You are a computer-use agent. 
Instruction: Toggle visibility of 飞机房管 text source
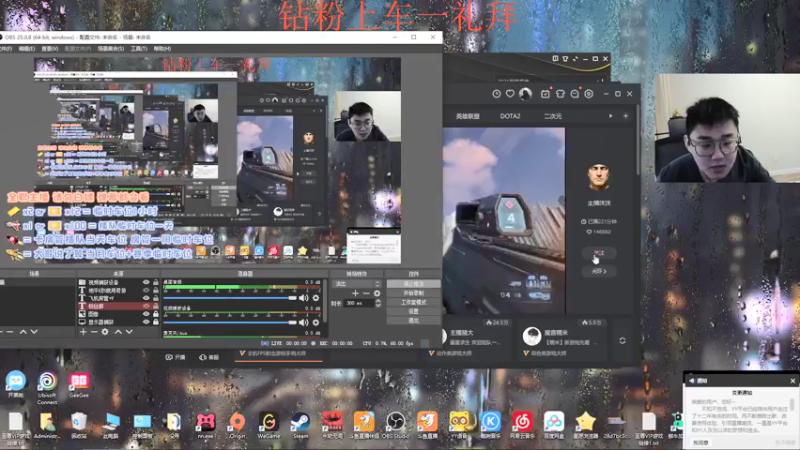[x=146, y=298]
